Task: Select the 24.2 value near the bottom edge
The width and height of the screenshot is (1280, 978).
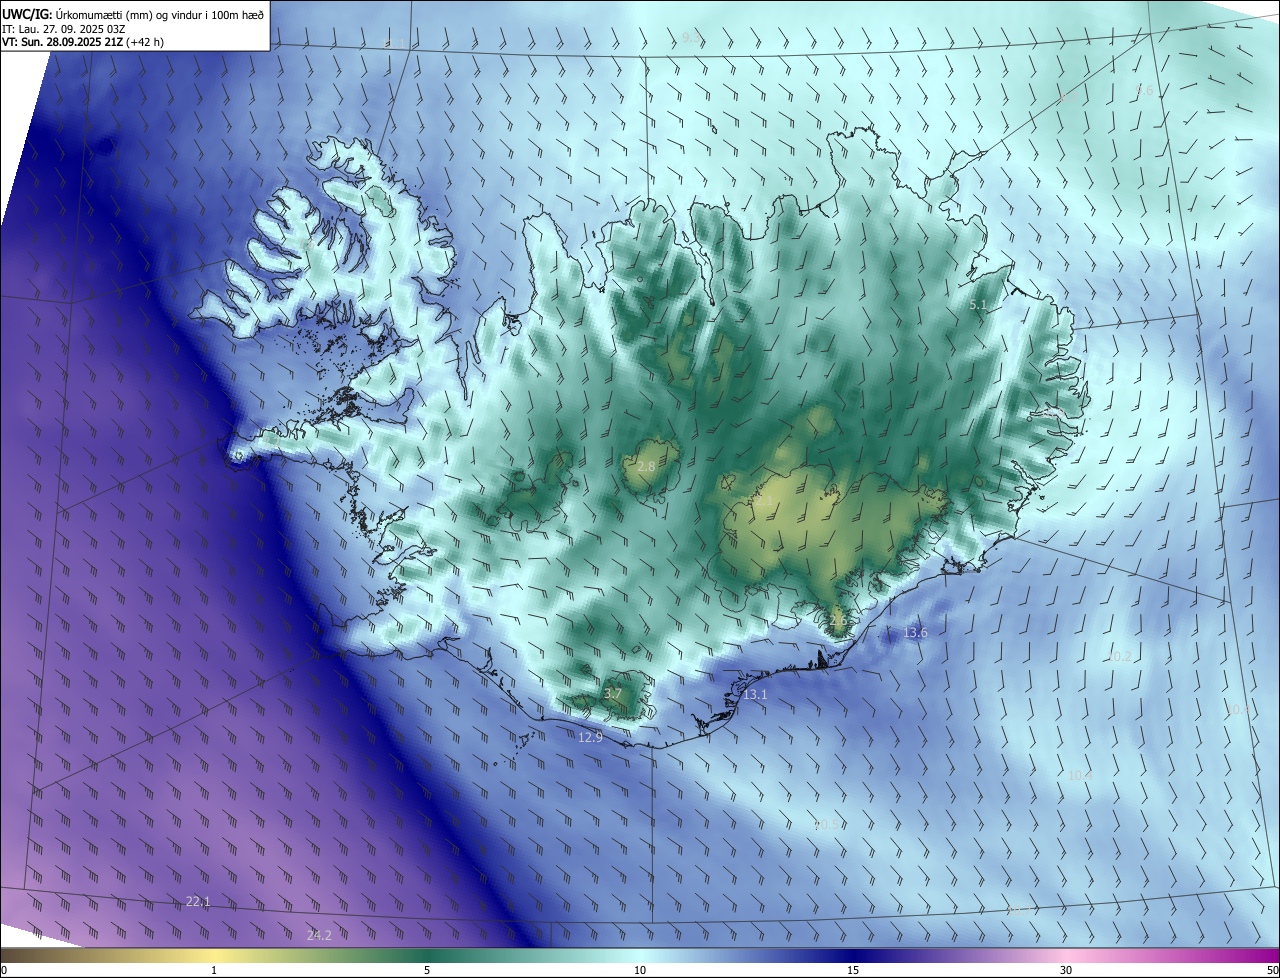Action: click(319, 936)
